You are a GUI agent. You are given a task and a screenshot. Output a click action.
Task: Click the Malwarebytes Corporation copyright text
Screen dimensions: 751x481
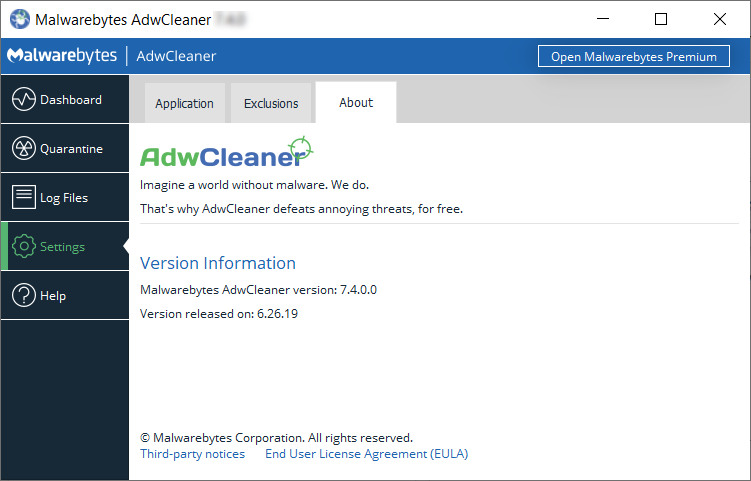[276, 438]
